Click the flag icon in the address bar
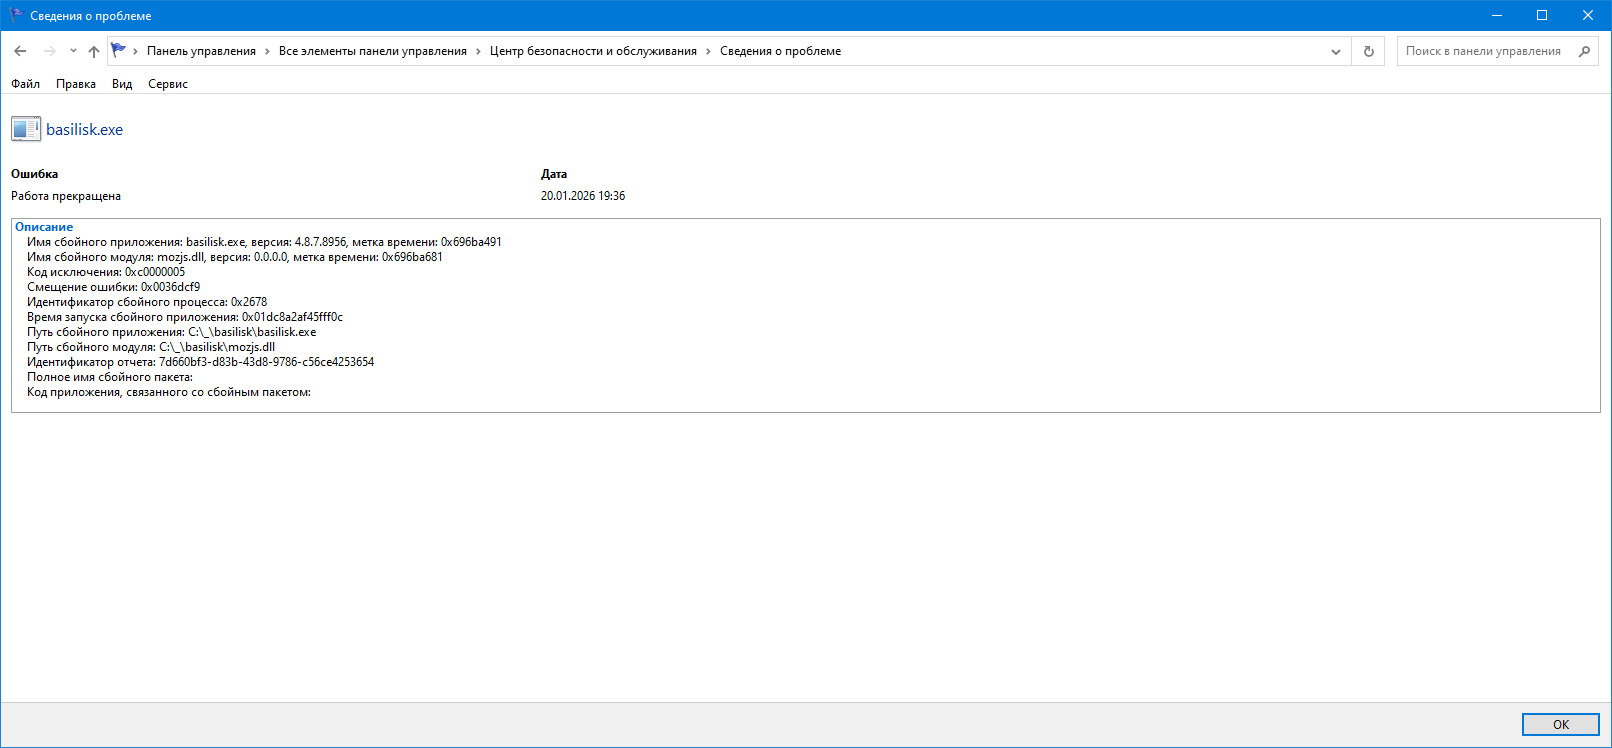 [x=119, y=50]
